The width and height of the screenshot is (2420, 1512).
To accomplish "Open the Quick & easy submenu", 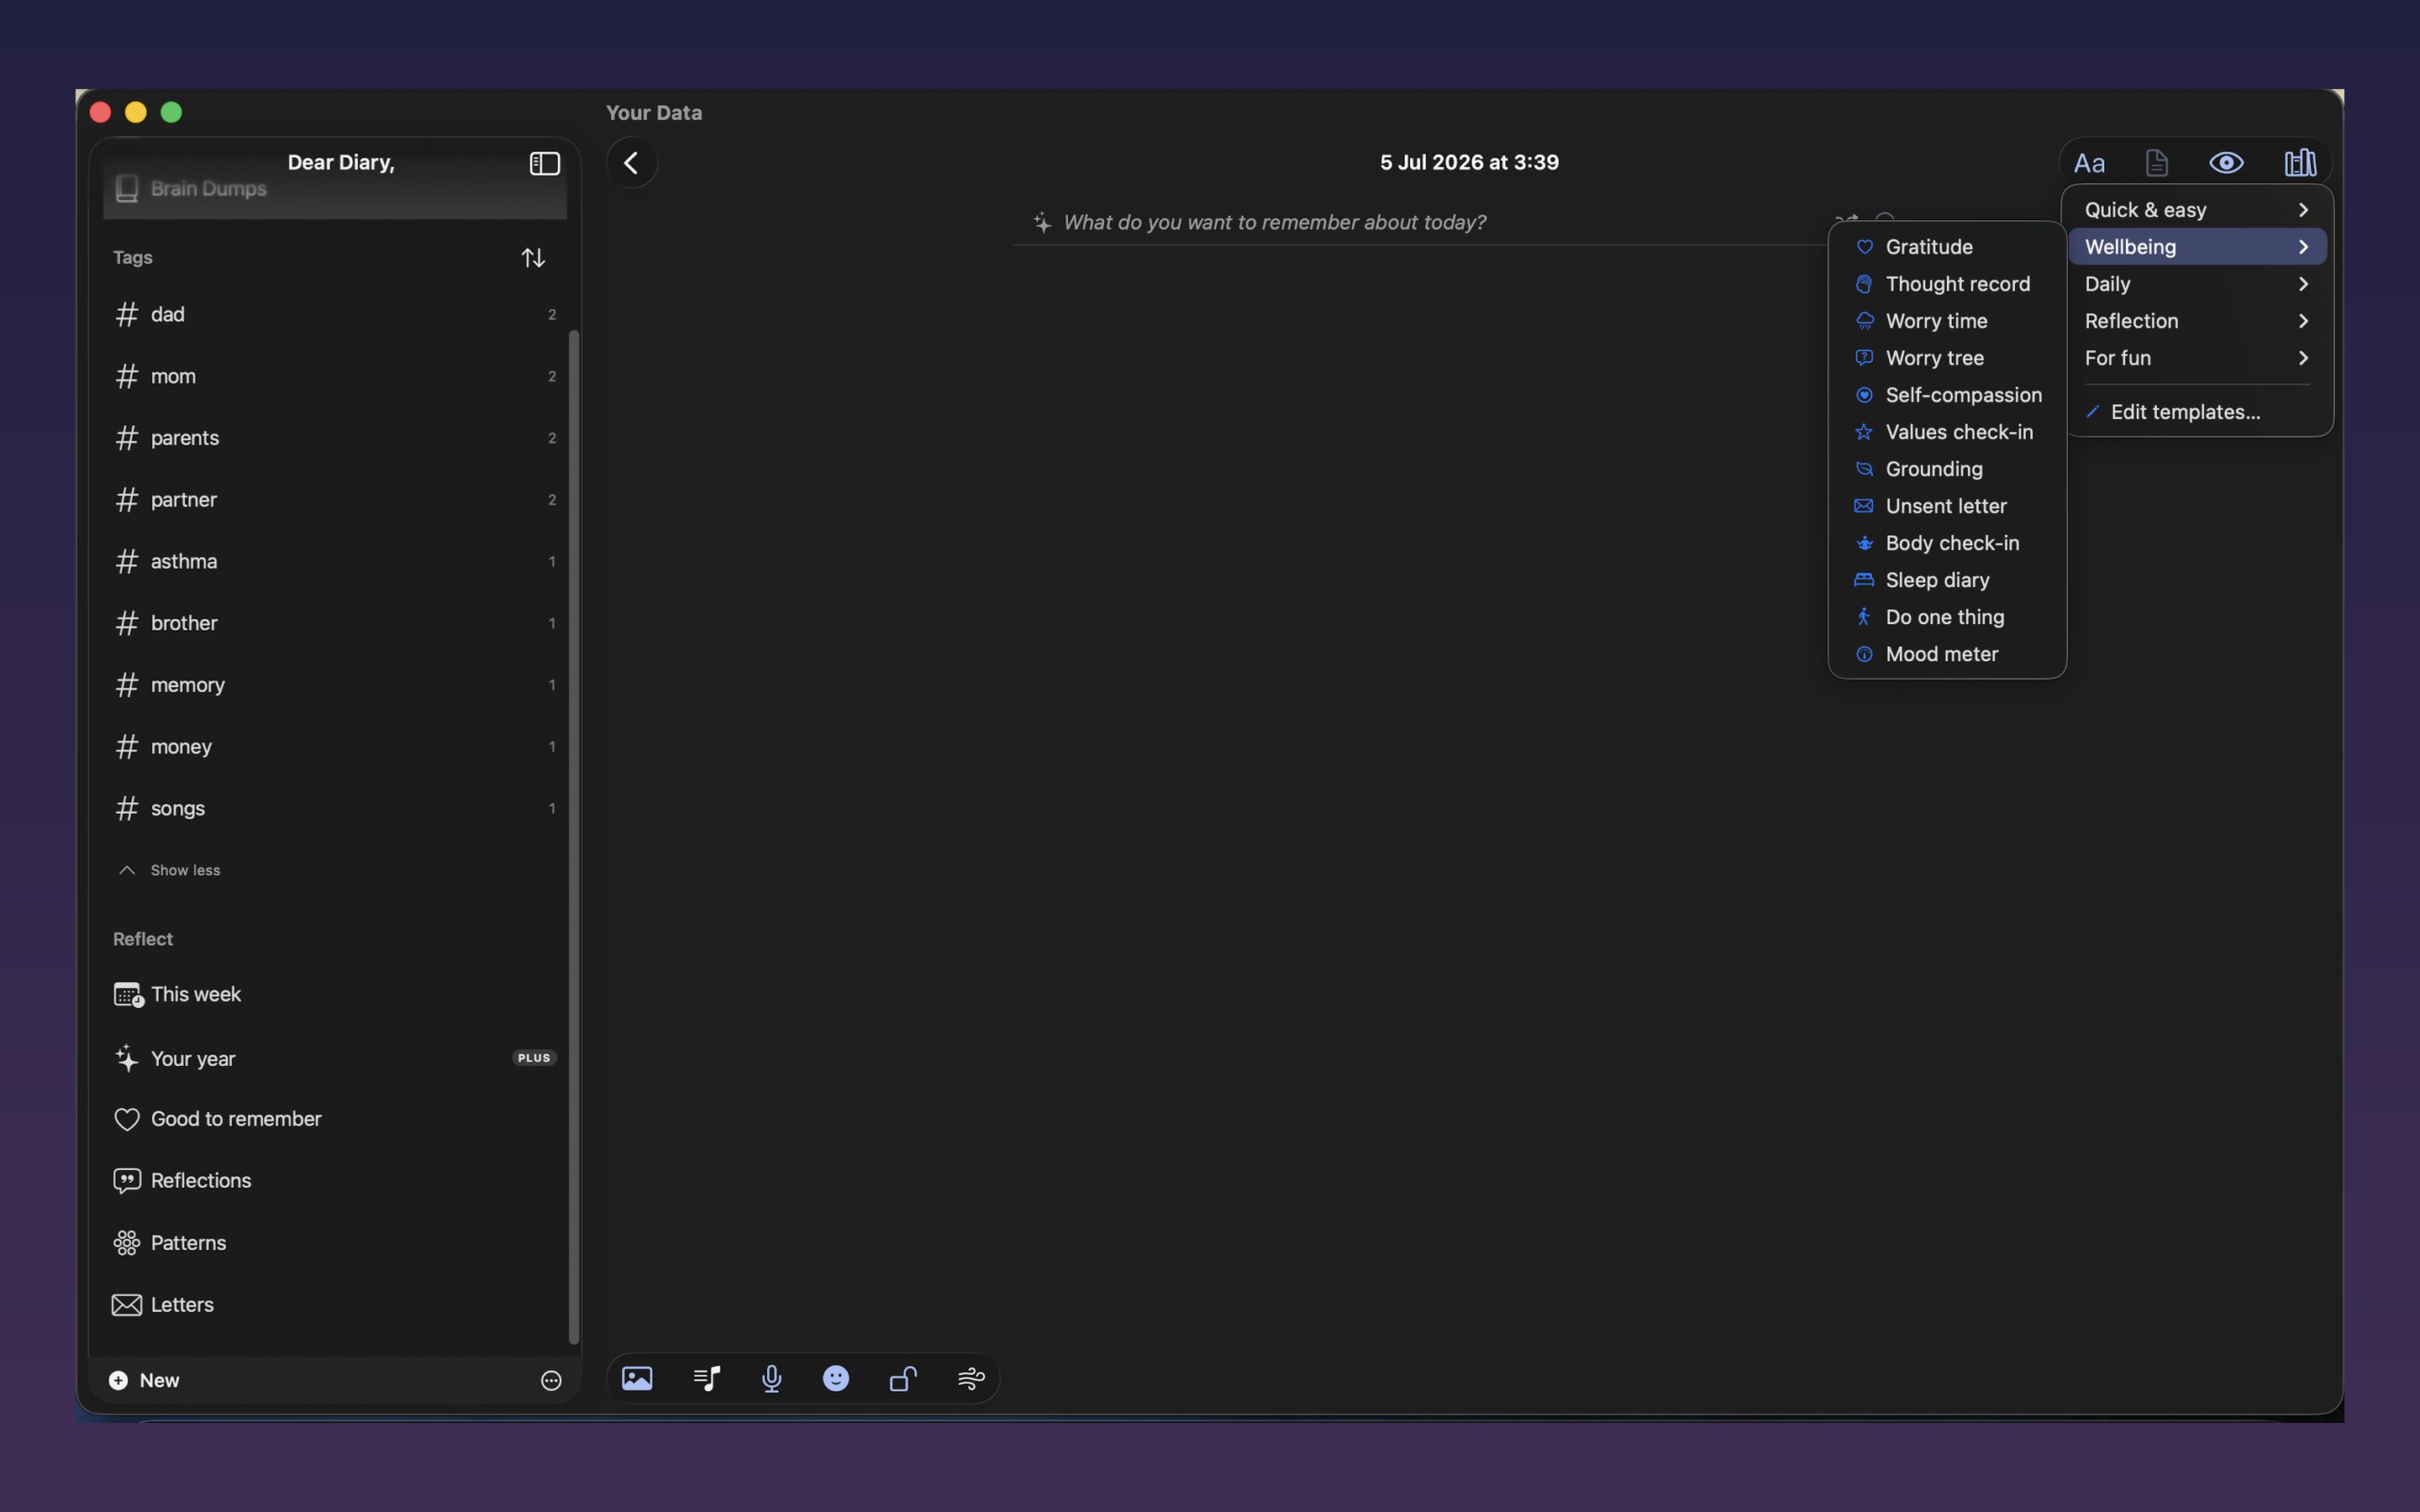I will tap(2197, 210).
